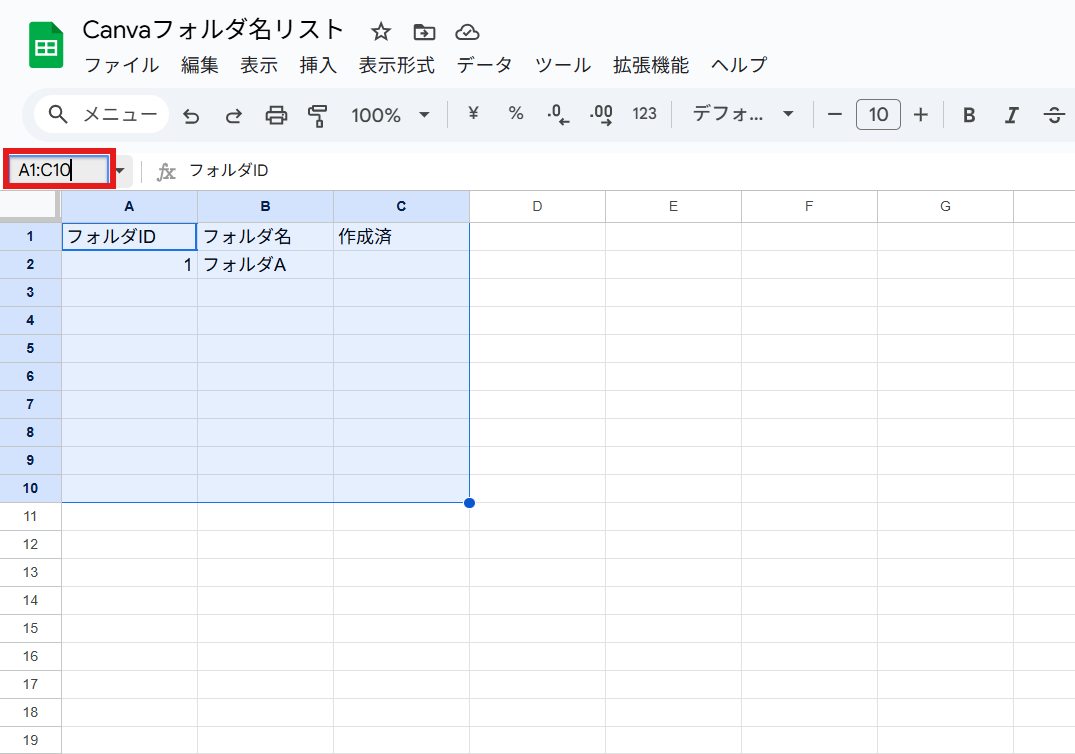Click the select-all corner box

30,206
